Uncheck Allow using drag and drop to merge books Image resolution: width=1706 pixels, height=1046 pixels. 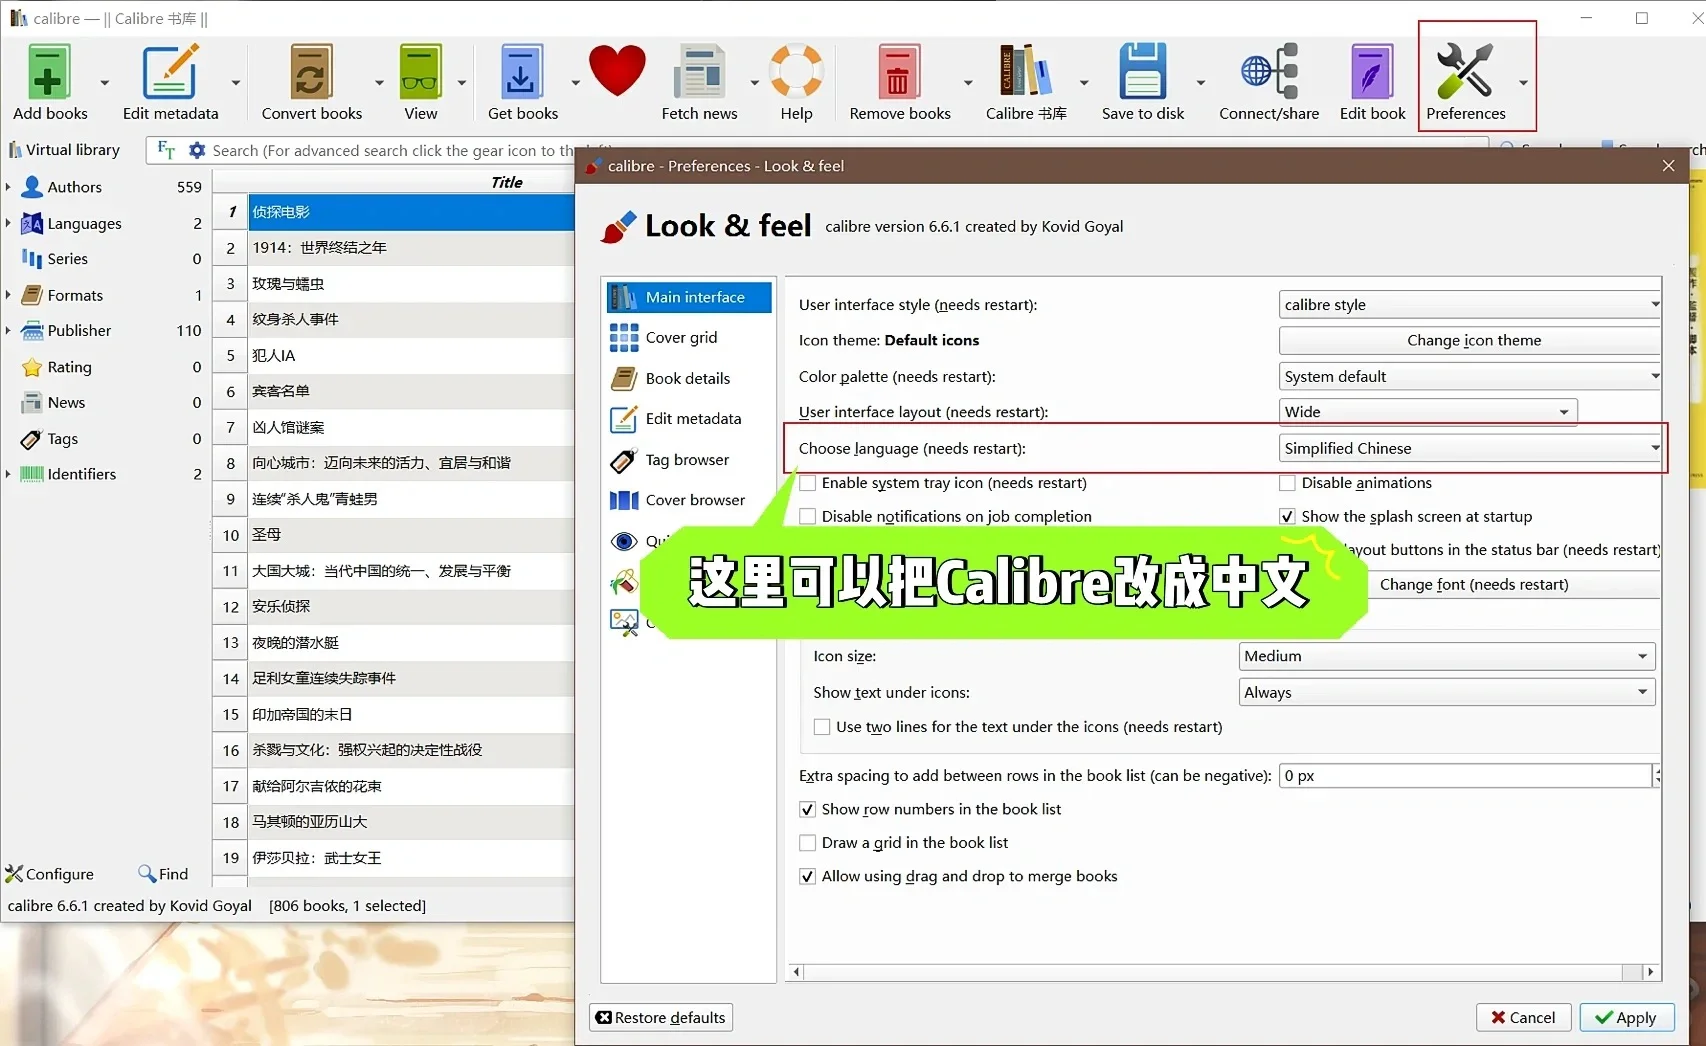tap(808, 877)
